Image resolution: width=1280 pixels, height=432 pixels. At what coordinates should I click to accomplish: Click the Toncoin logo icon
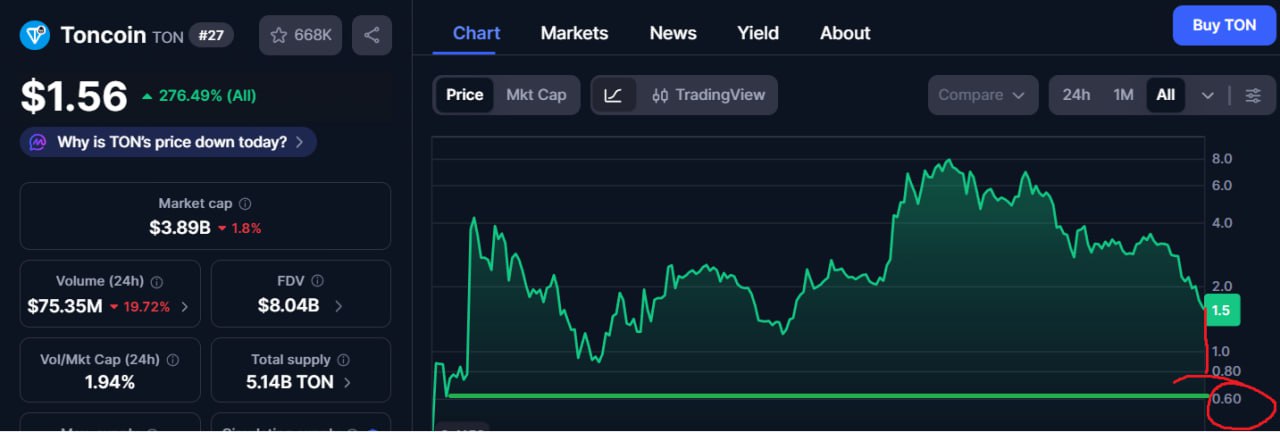[37, 35]
